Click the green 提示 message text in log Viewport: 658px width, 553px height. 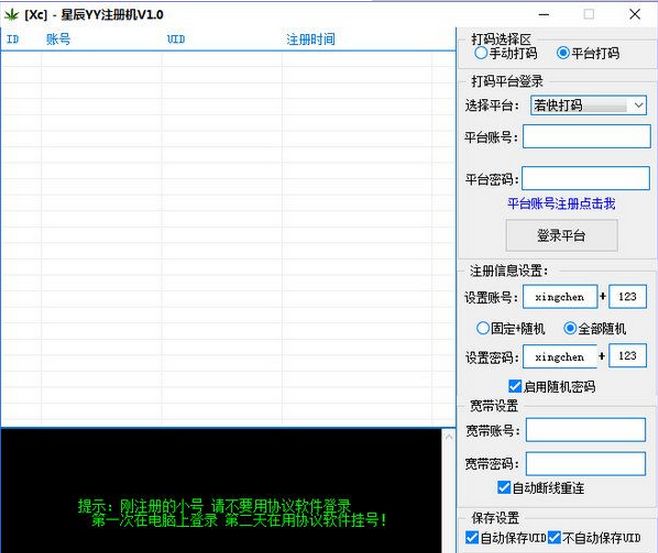coord(232,513)
